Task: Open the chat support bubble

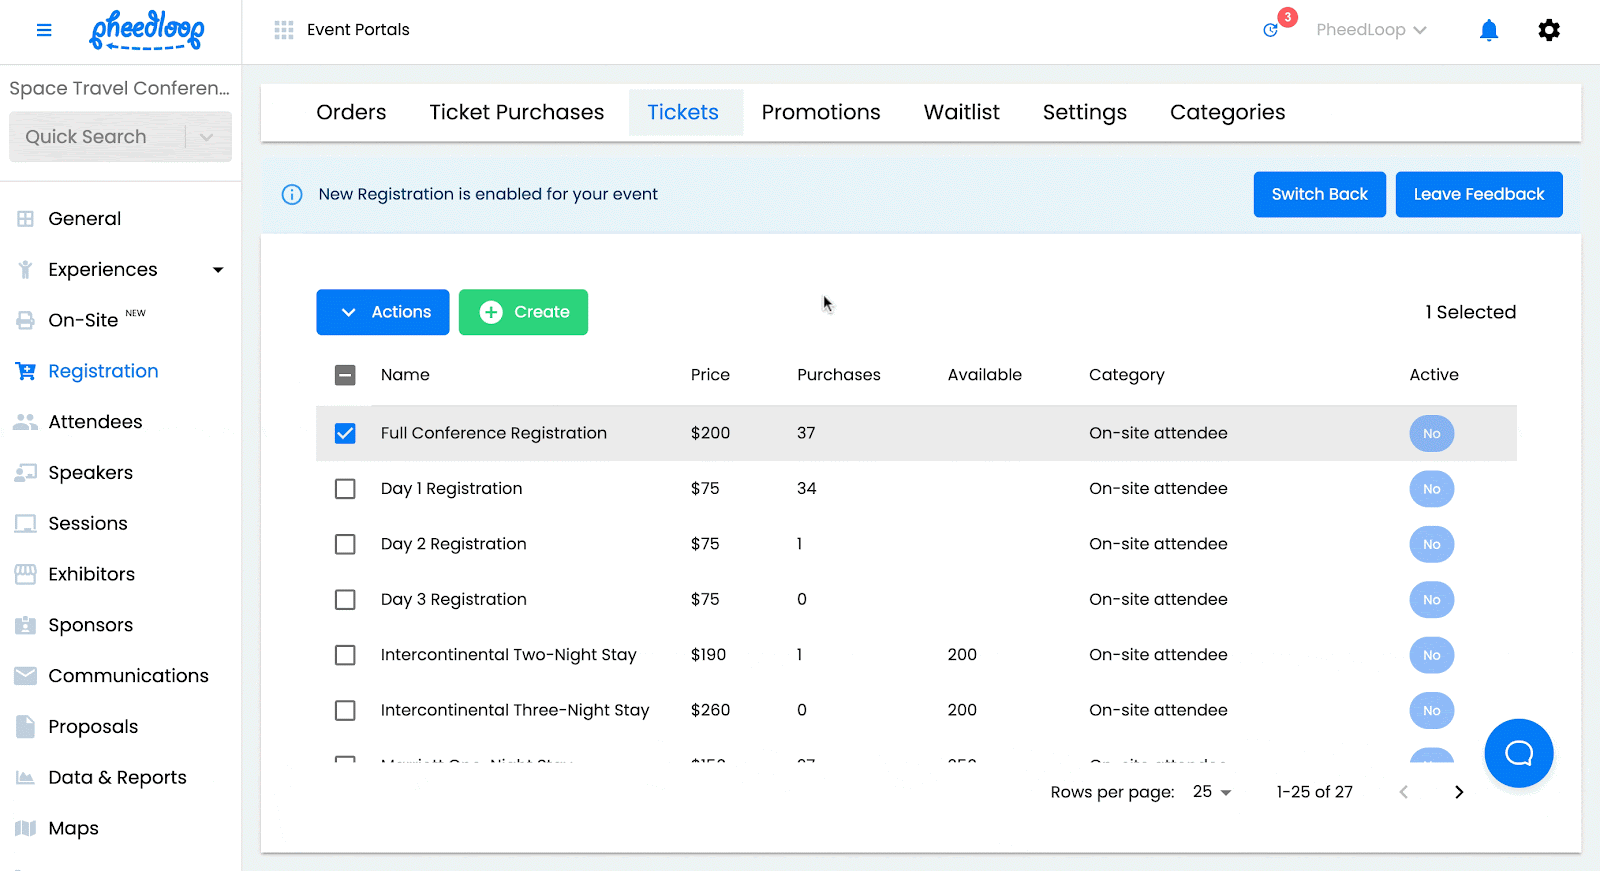Action: click(x=1518, y=753)
